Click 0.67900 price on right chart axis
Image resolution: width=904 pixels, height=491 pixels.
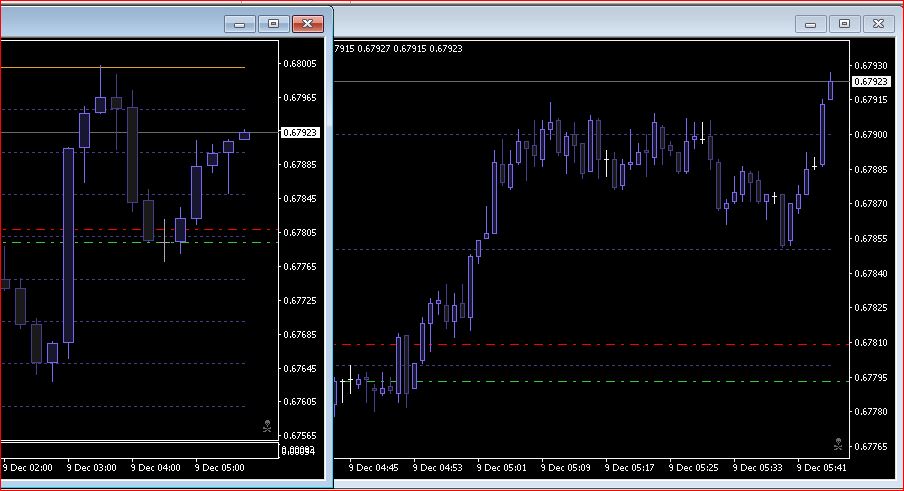coord(871,135)
